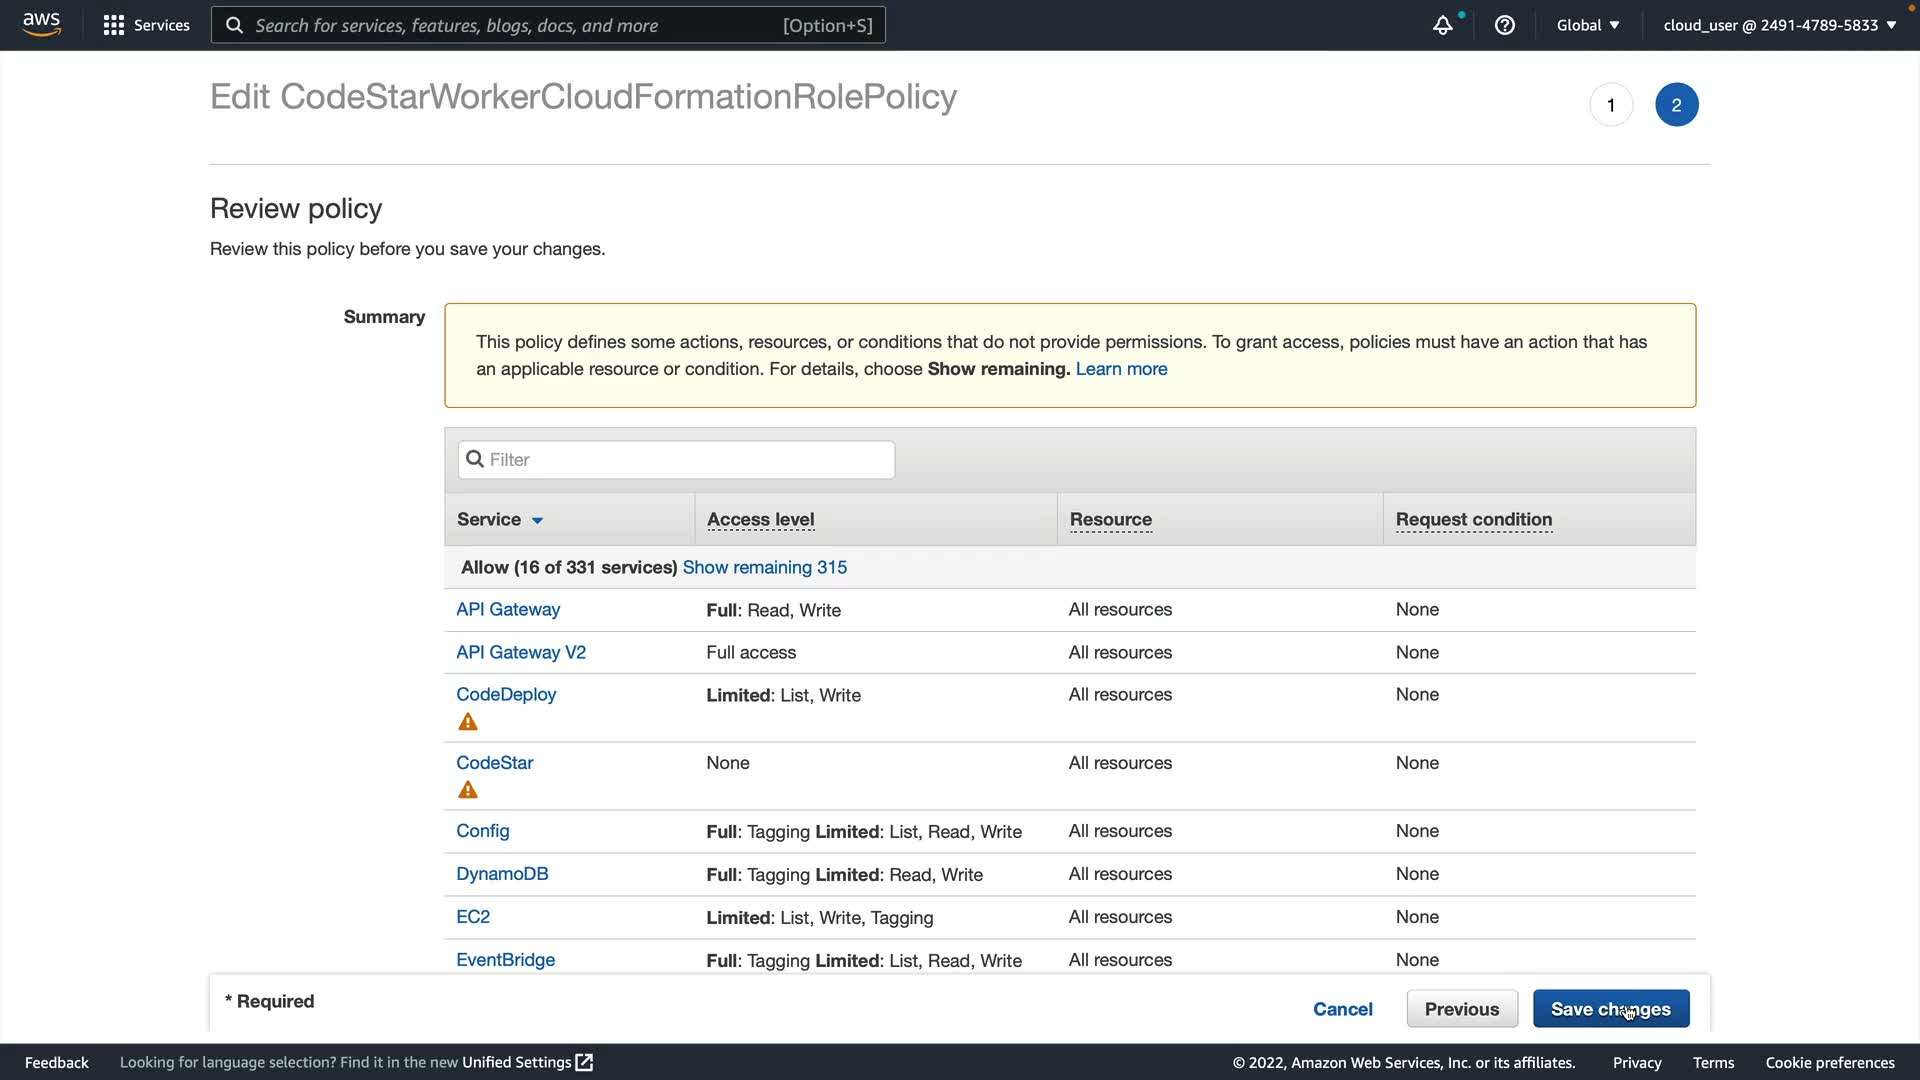Image resolution: width=1920 pixels, height=1080 pixels.
Task: Click the help question mark icon
Action: pyautogui.click(x=1504, y=25)
